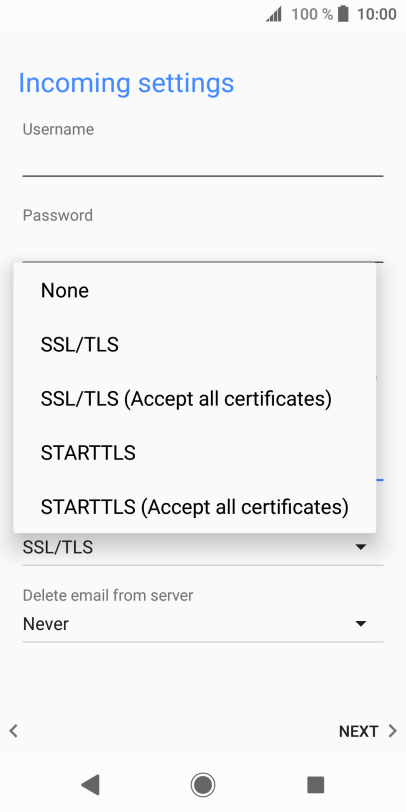Tap the Android back triangle icon
The width and height of the screenshot is (406, 812).
point(91,785)
